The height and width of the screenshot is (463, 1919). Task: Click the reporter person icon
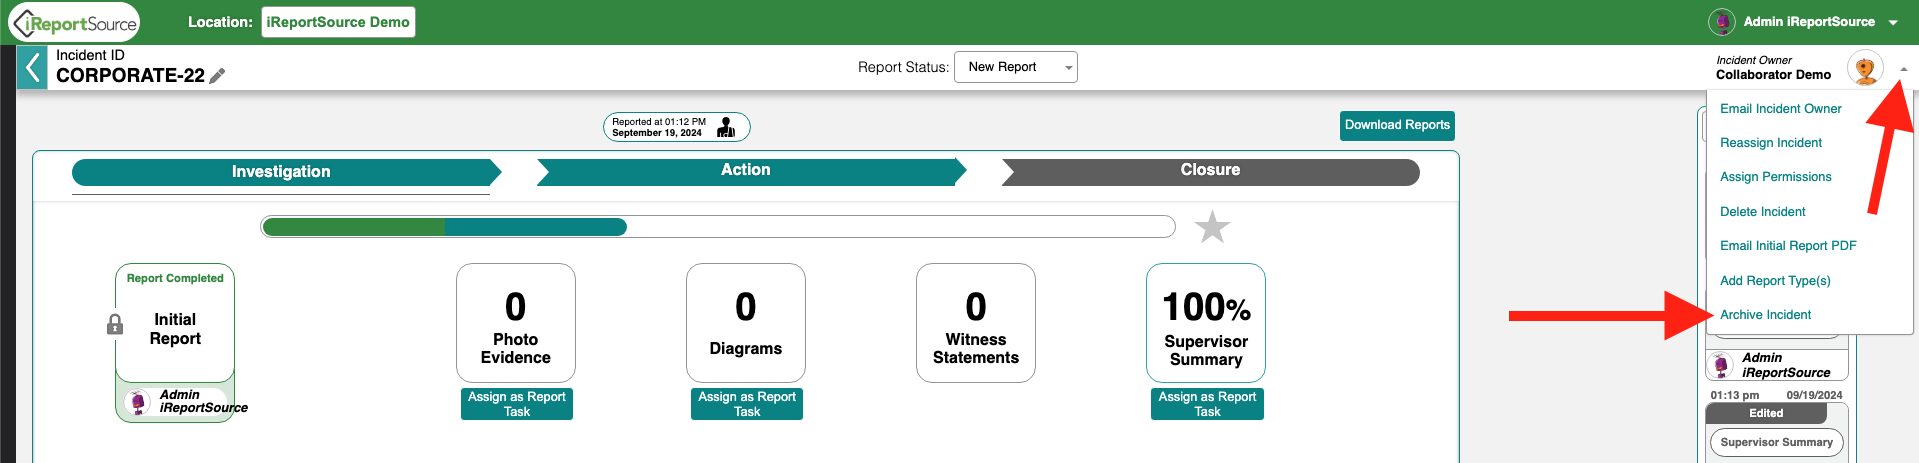pyautogui.click(x=727, y=127)
